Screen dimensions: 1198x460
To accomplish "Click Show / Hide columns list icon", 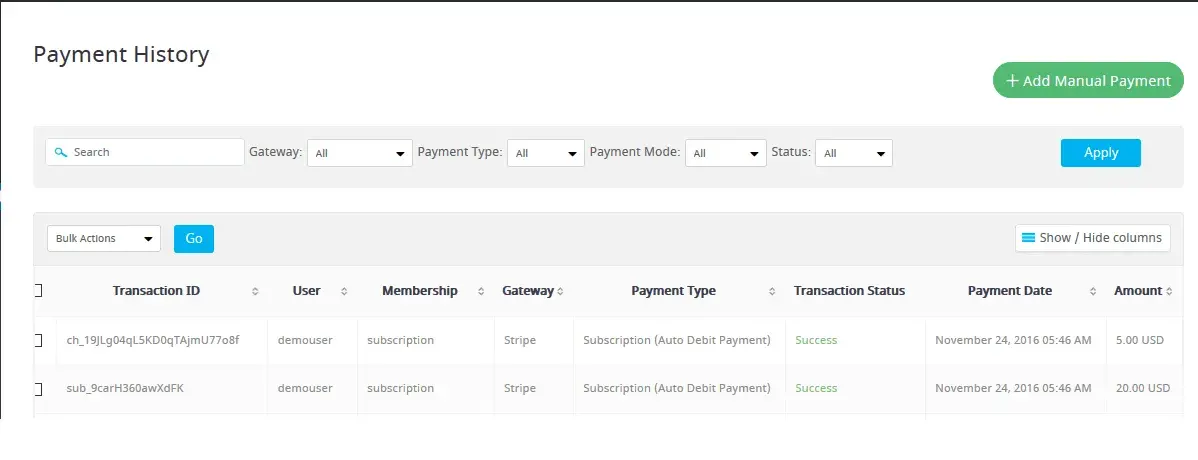I will pyautogui.click(x=1028, y=238).
